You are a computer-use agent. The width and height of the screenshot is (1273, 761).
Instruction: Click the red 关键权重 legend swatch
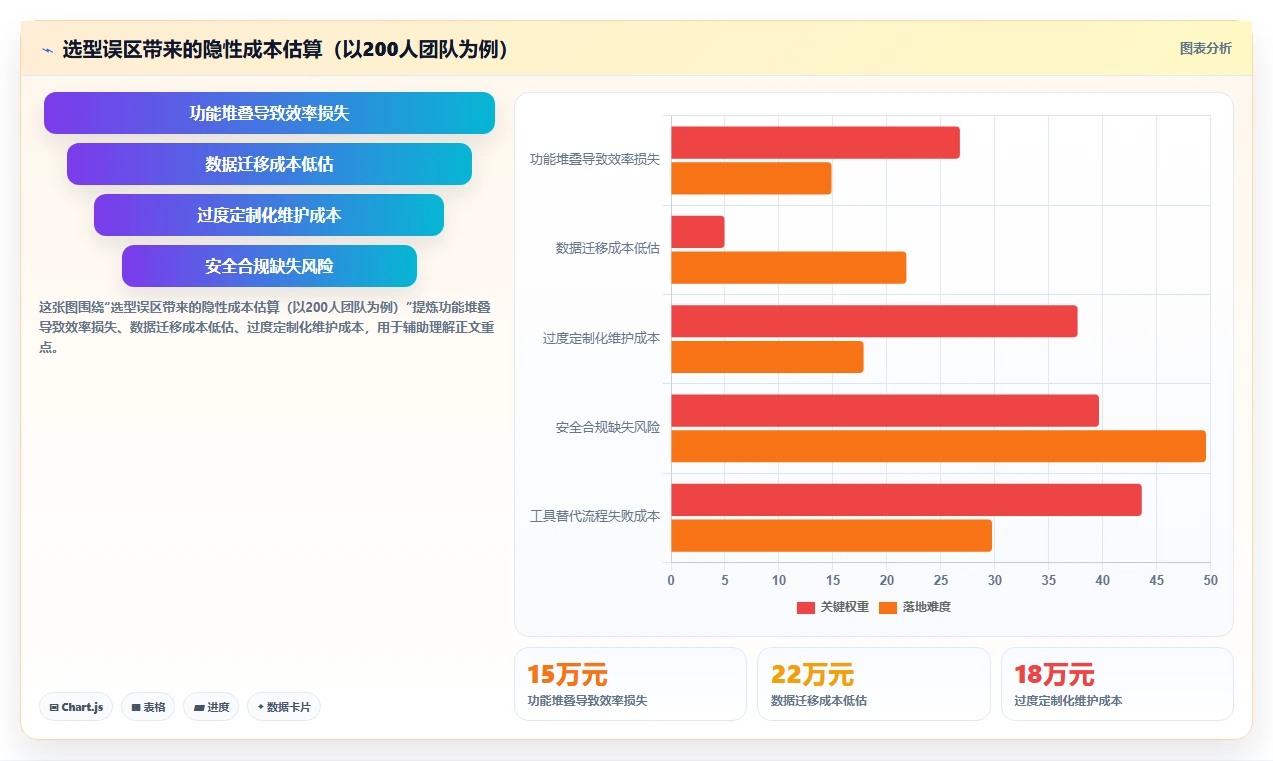(x=806, y=607)
